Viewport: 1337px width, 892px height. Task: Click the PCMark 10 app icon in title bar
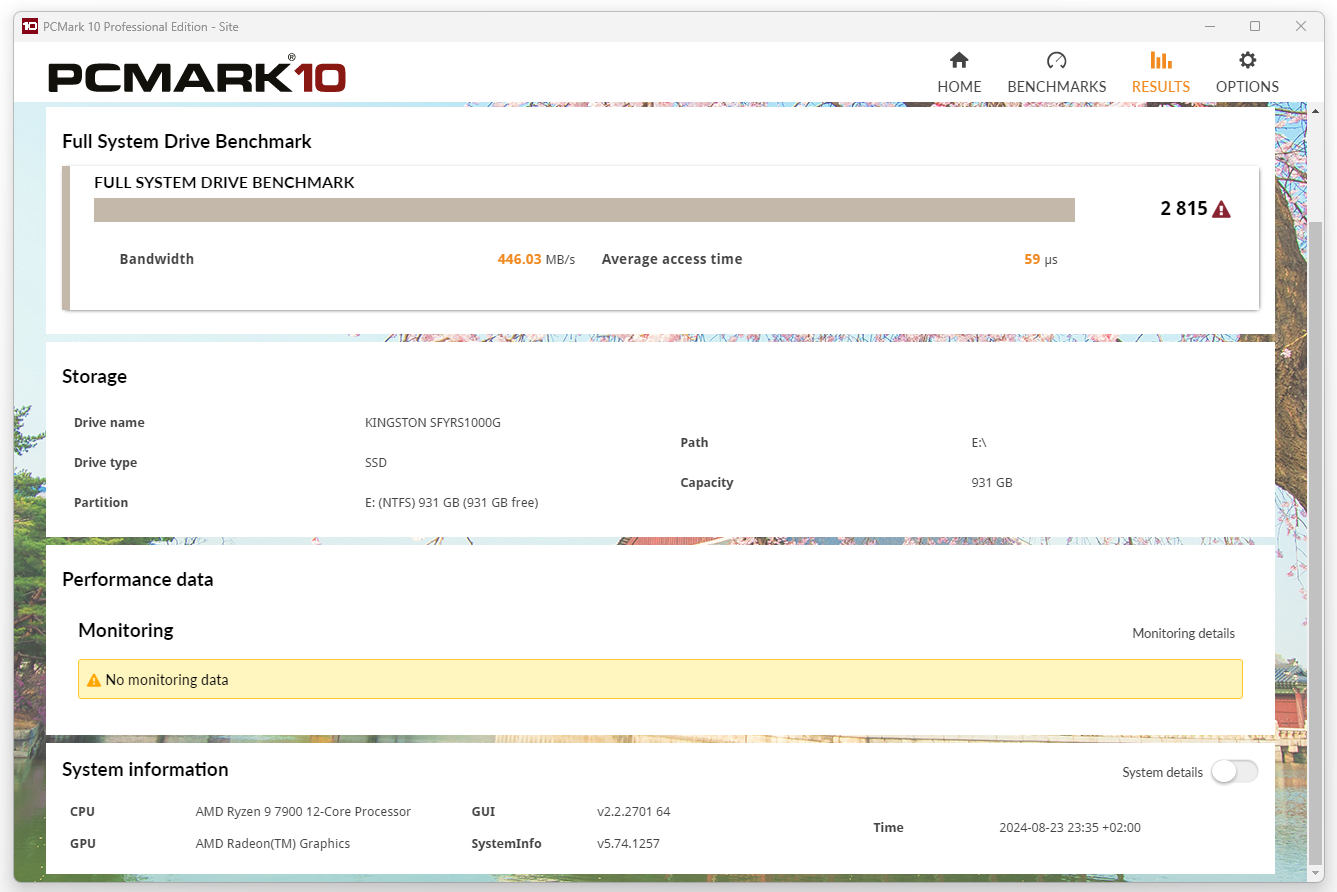(29, 26)
